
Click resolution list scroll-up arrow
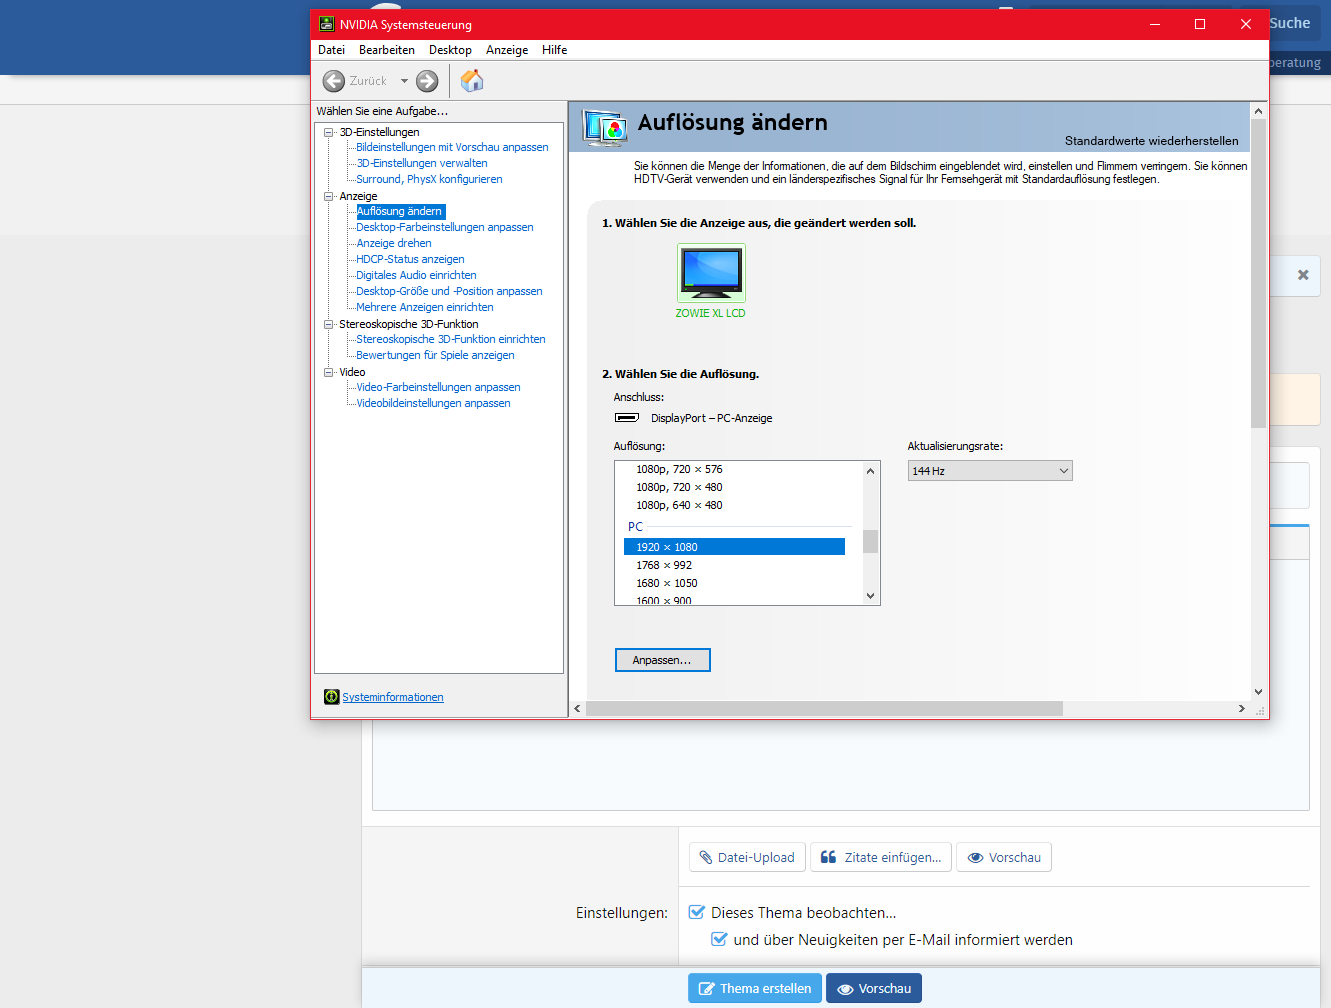(870, 471)
